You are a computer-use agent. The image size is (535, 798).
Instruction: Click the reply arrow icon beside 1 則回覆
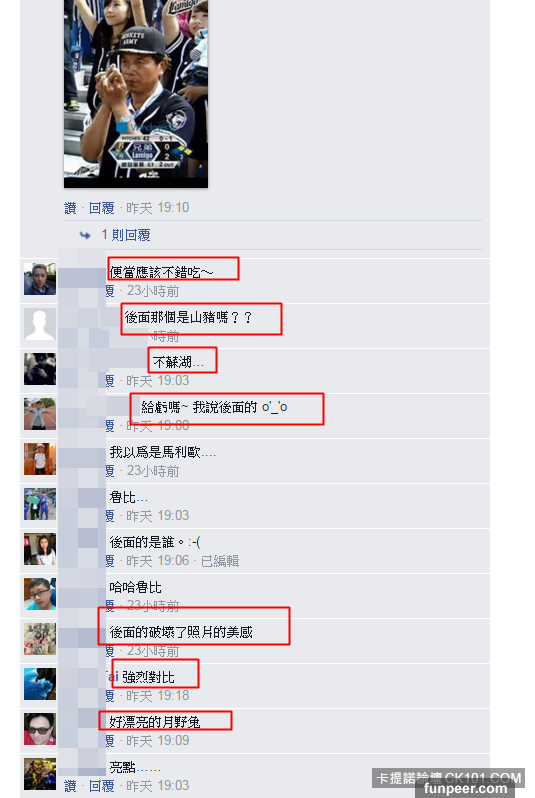pos(85,235)
